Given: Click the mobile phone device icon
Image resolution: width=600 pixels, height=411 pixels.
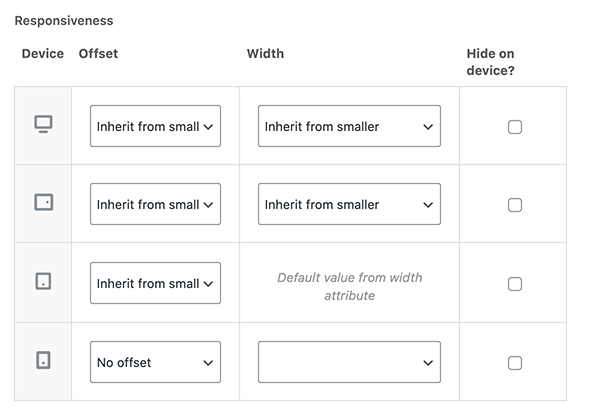Looking at the screenshot, I should tap(43, 360).
